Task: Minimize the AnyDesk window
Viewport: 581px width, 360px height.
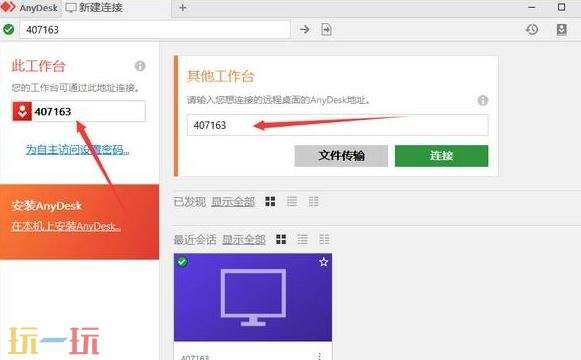Action: pos(532,7)
